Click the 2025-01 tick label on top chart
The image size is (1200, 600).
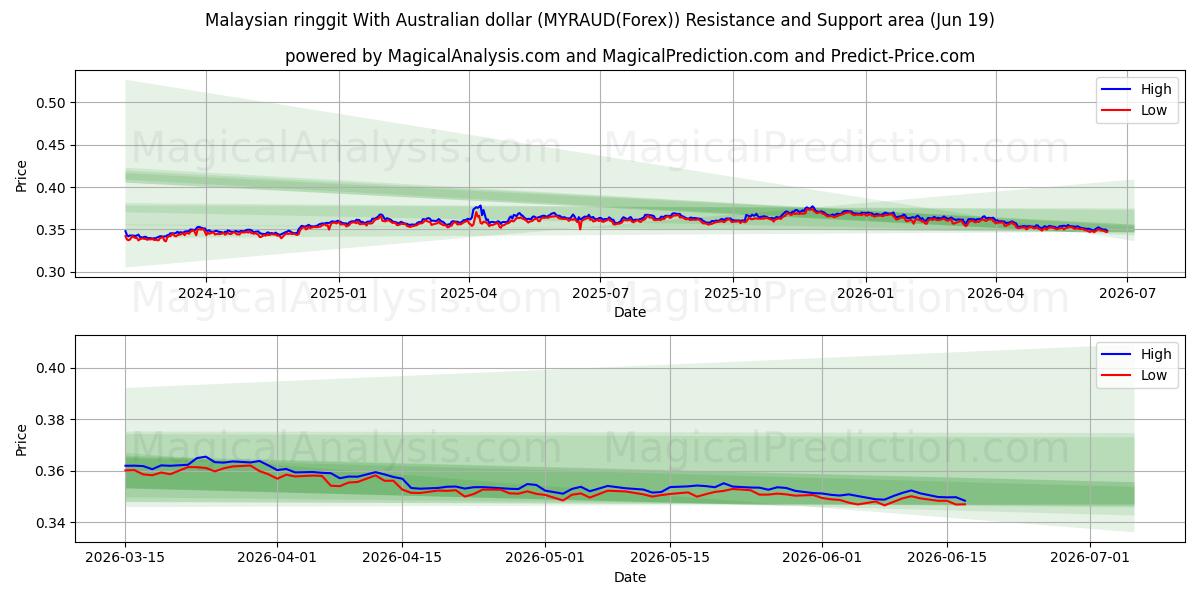[338, 293]
